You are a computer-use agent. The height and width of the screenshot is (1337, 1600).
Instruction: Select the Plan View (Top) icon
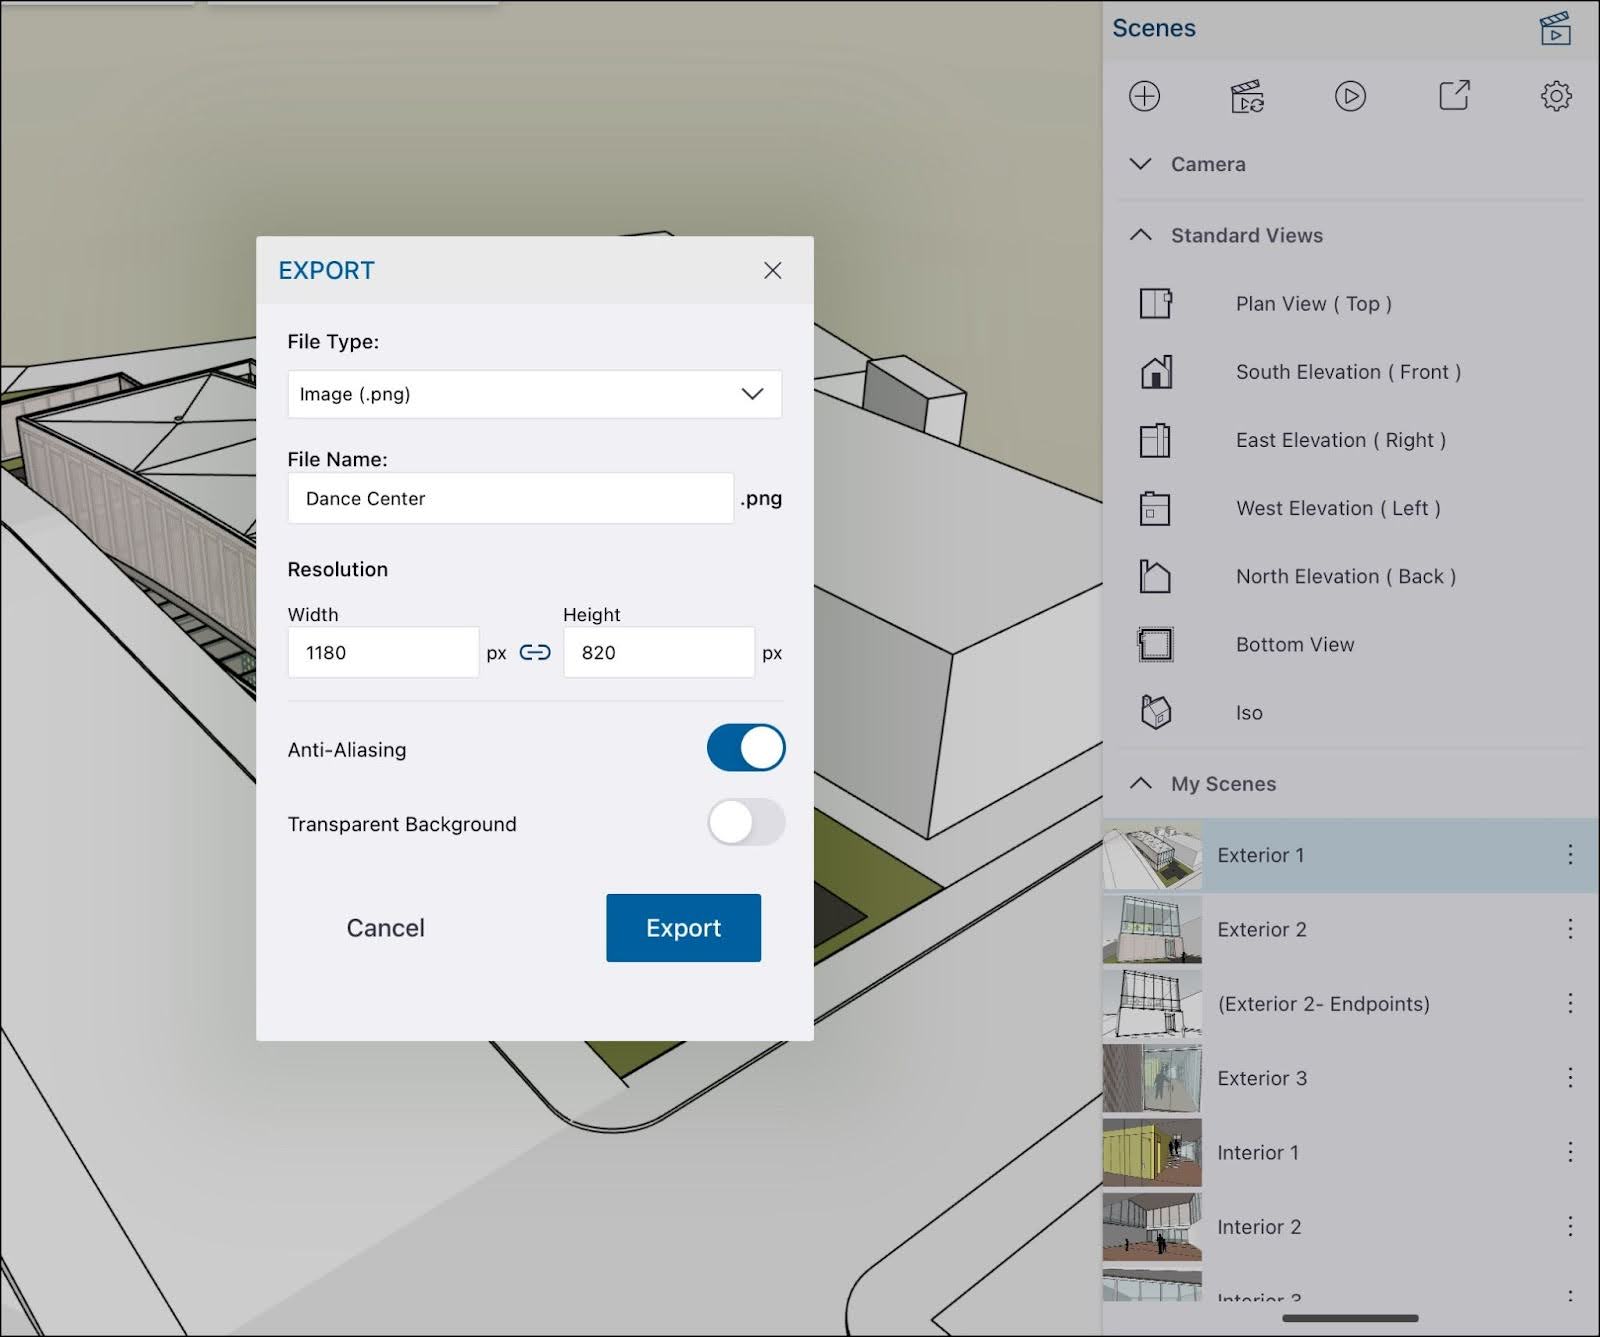click(1156, 304)
